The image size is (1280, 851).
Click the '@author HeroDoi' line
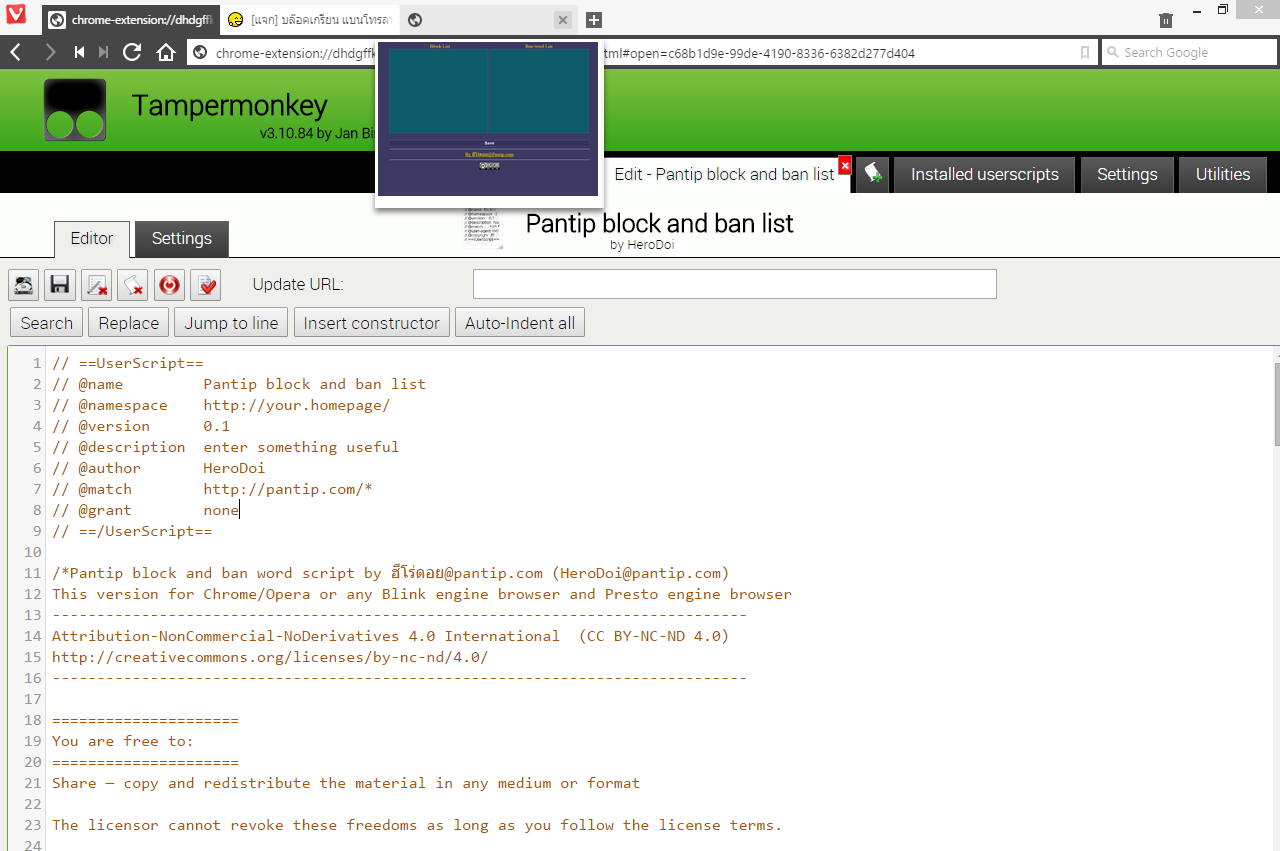[x=159, y=468]
